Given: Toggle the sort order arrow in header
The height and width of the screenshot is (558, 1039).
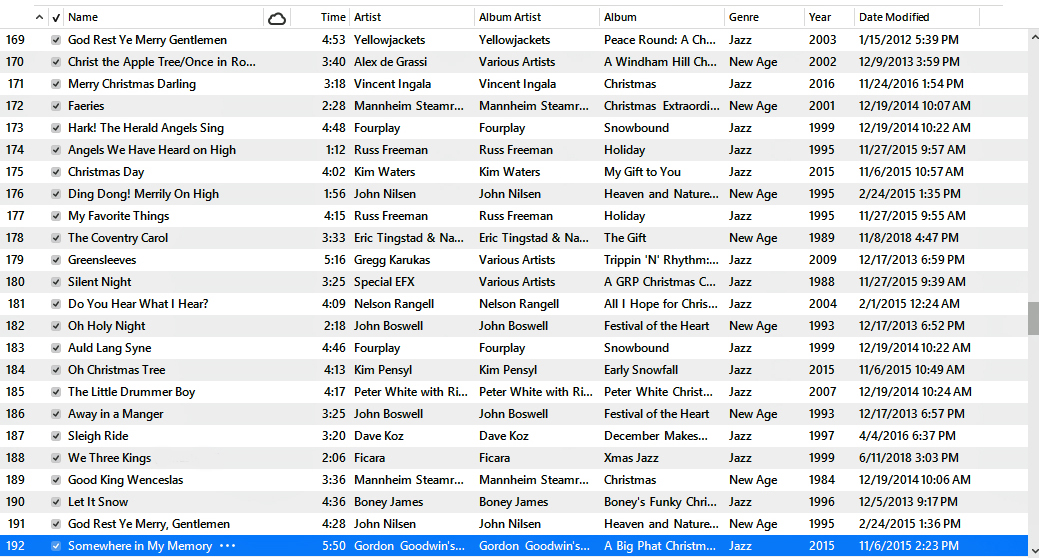Looking at the screenshot, I should [x=40, y=17].
